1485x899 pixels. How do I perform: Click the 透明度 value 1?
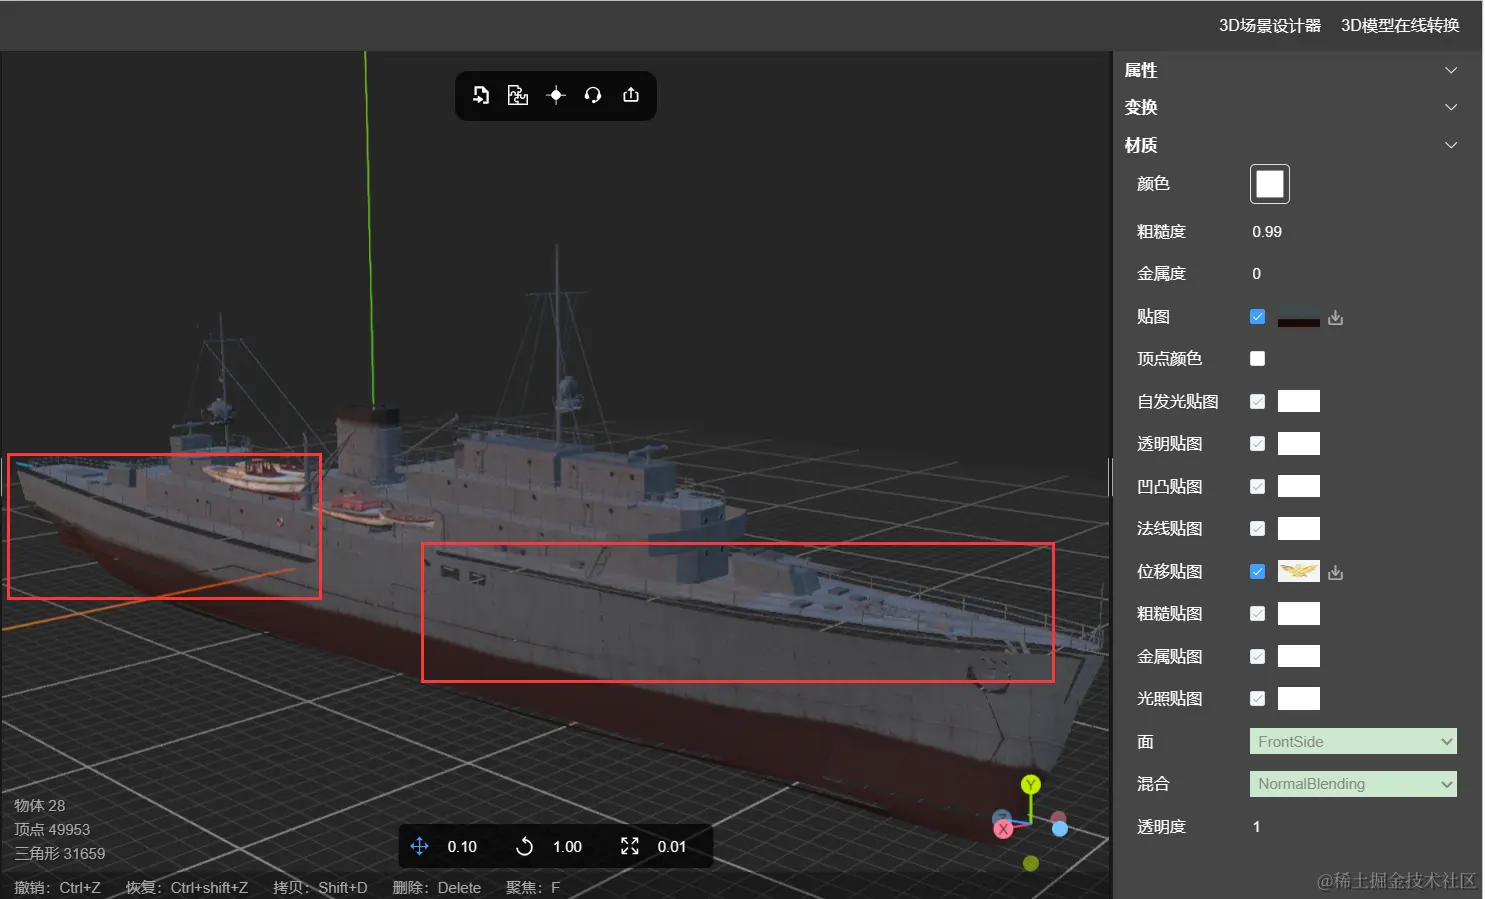click(1257, 827)
